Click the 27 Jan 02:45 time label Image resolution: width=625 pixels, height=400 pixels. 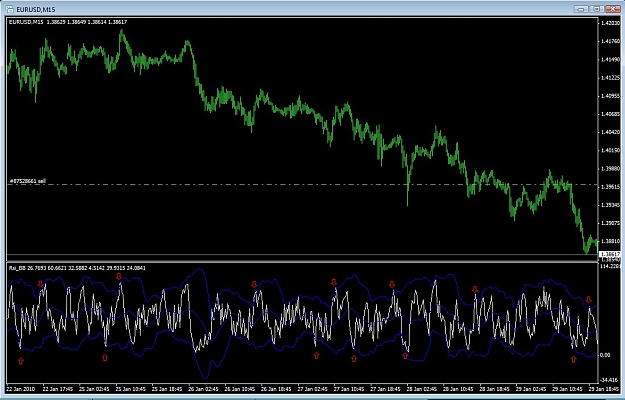(312, 389)
